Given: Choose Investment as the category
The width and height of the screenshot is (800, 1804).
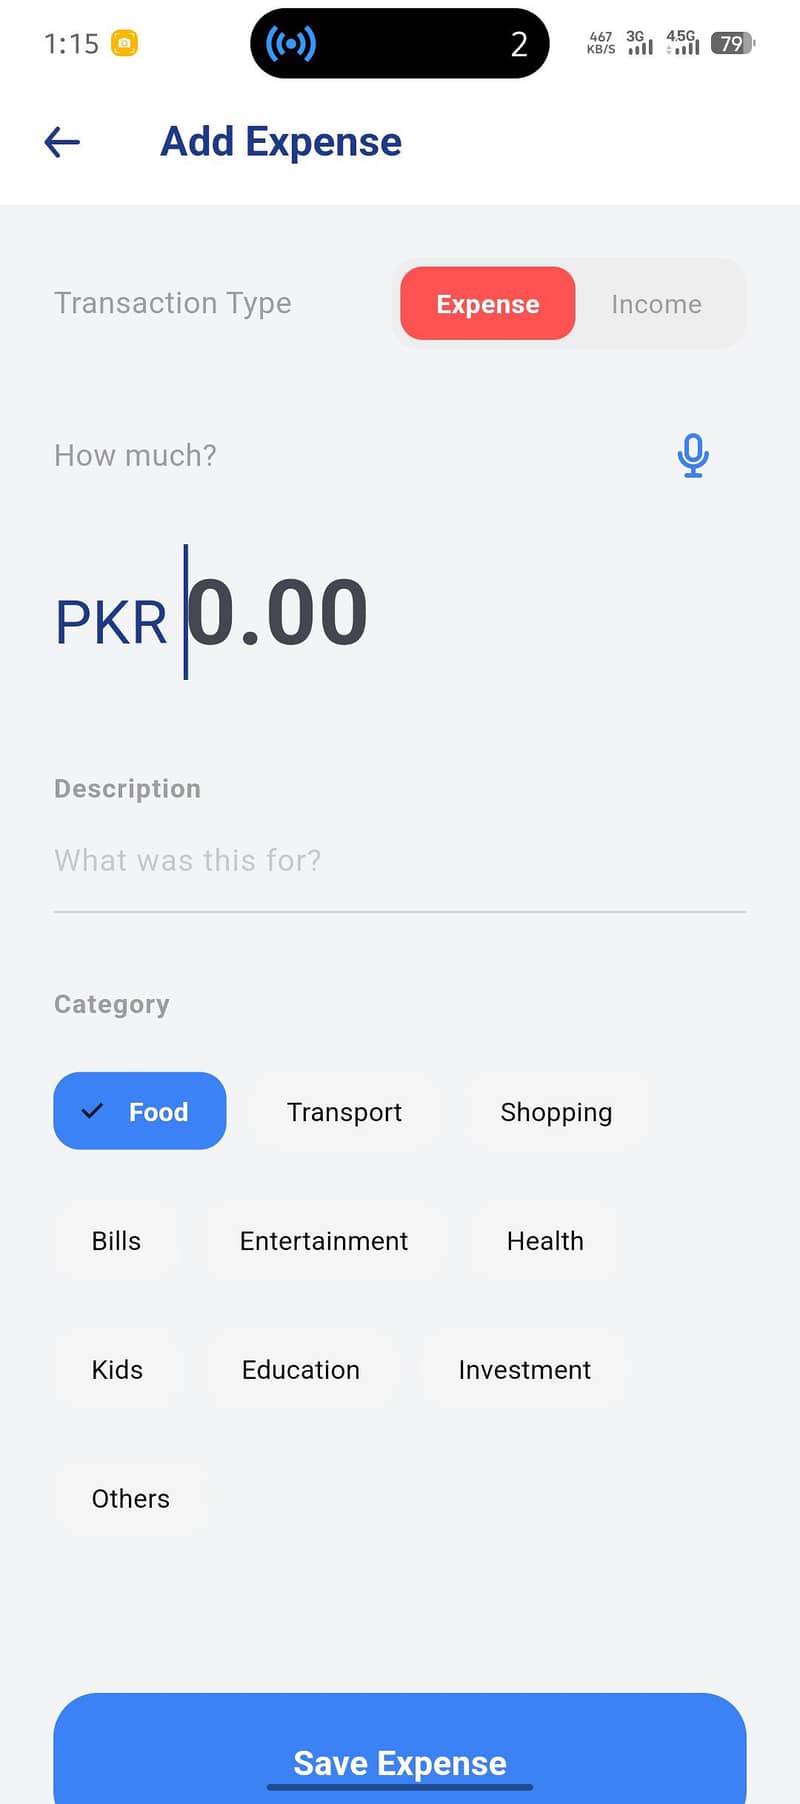Looking at the screenshot, I should 524,1370.
